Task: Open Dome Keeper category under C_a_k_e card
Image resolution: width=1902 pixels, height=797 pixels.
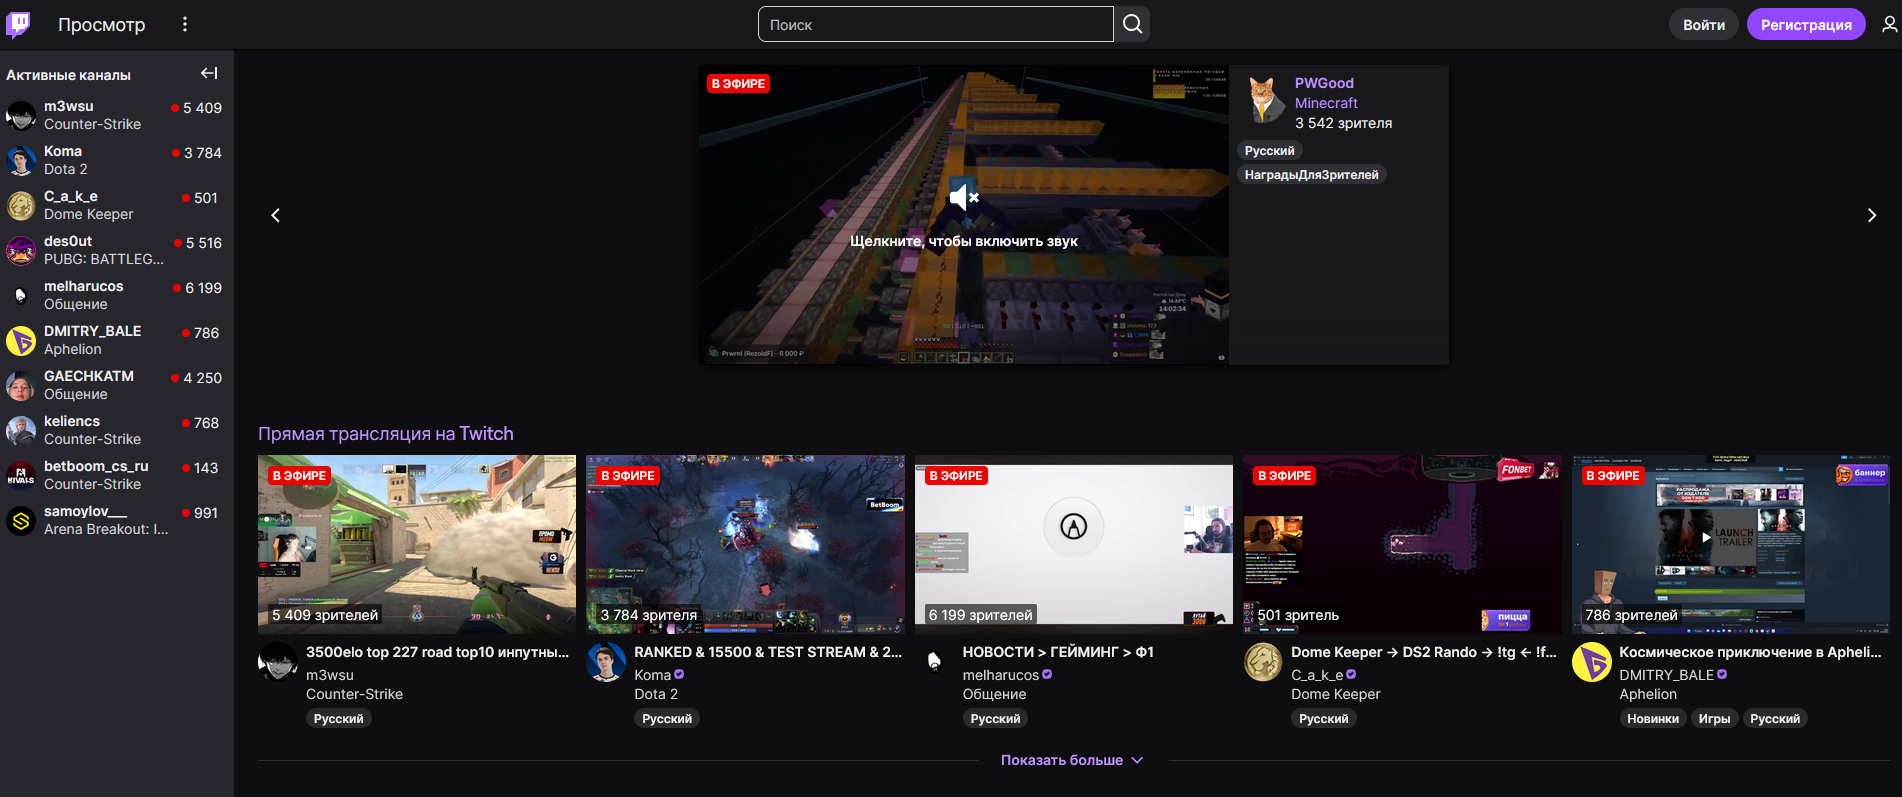Action: 1335,694
